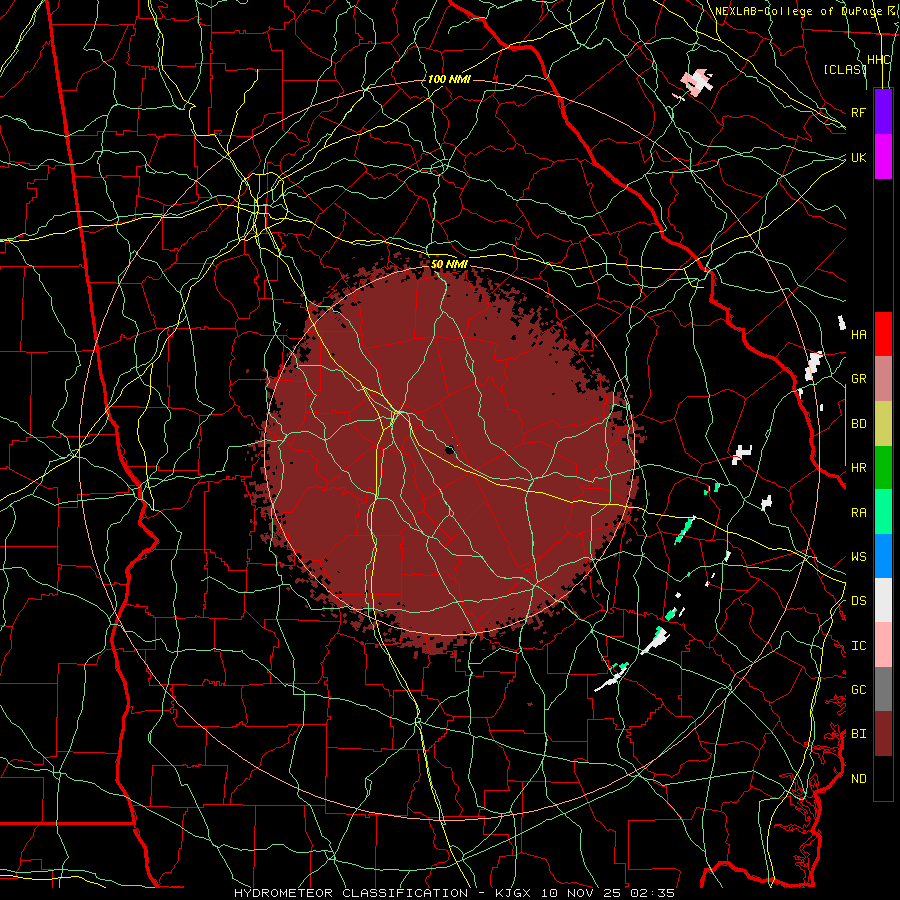Click the HHC product label

(x=878, y=60)
